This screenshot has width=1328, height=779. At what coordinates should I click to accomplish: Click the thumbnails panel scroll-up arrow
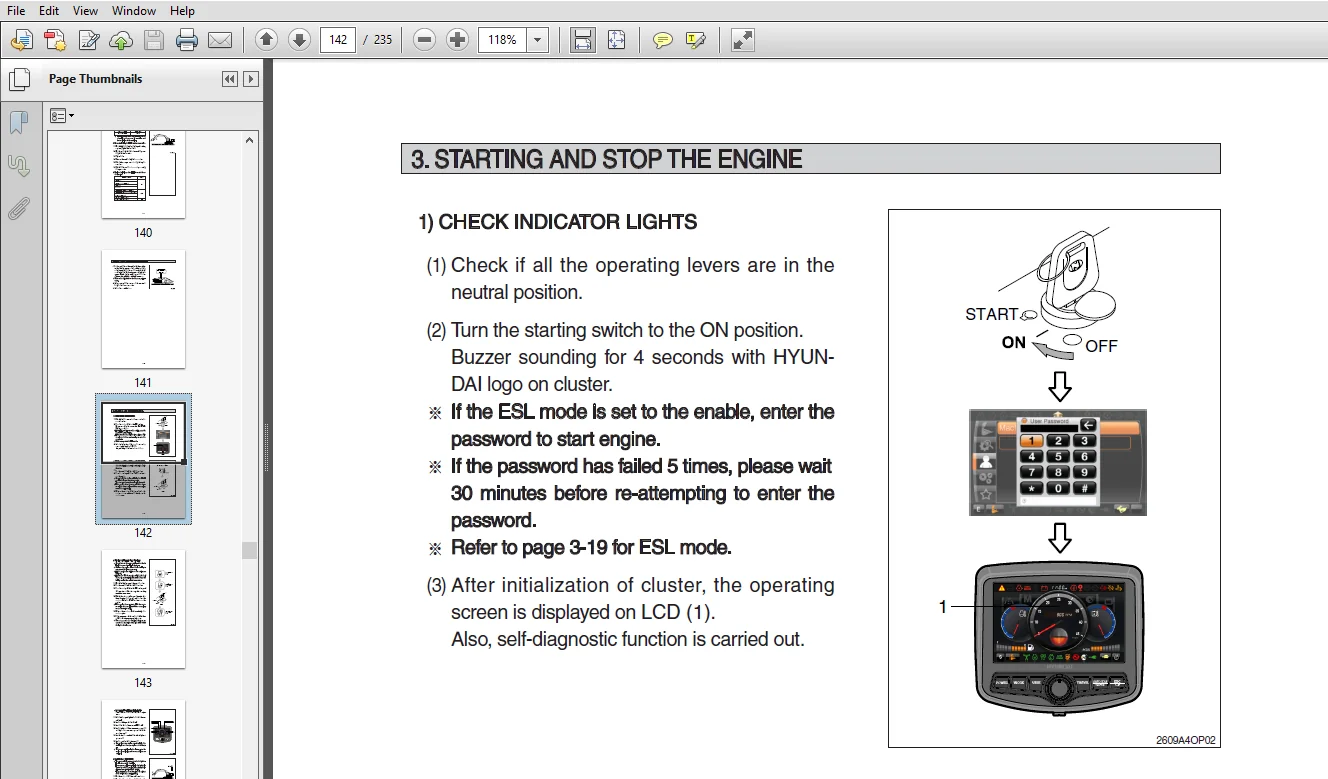point(250,140)
